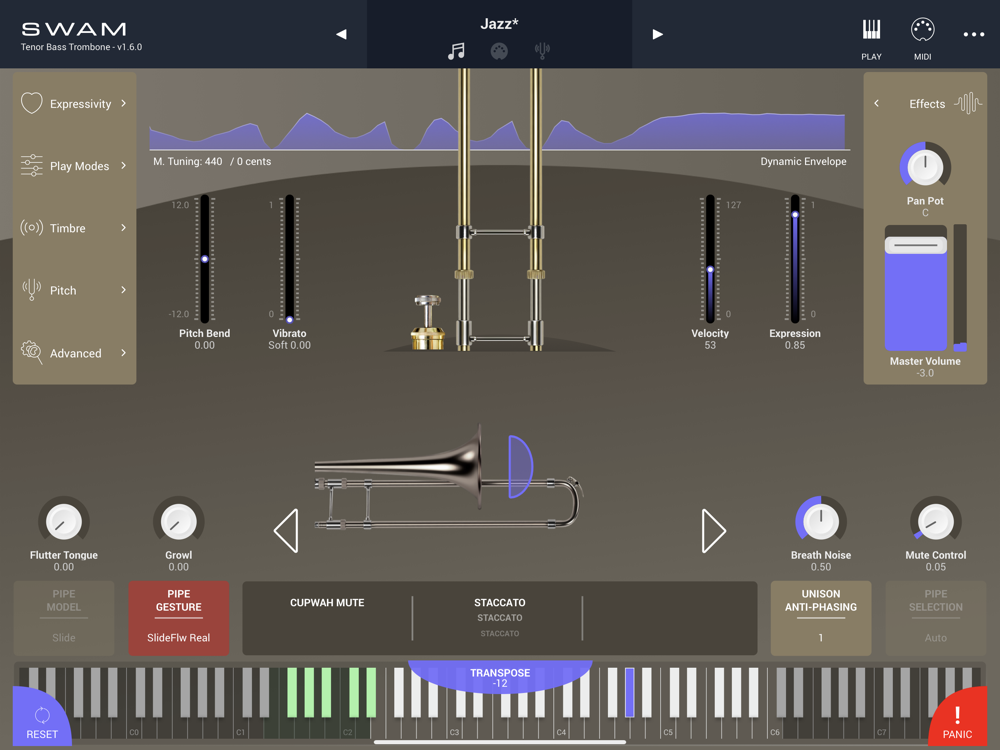Viewport: 1000px width, 750px height.
Task: Open the PLAY keyboard icon
Action: click(871, 30)
